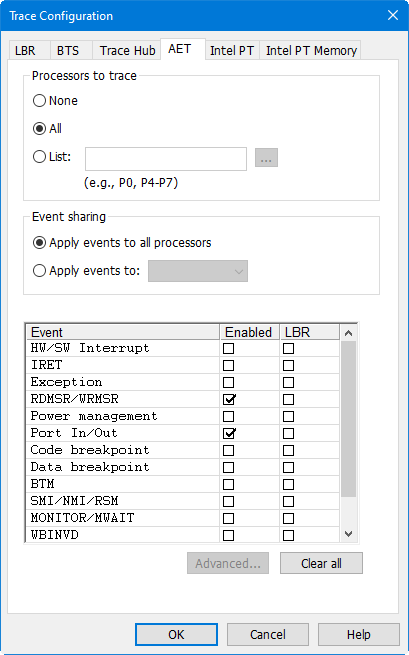409x655 pixels.
Task: Switch to the LBR tab
Action: pyautogui.click(x=25, y=51)
